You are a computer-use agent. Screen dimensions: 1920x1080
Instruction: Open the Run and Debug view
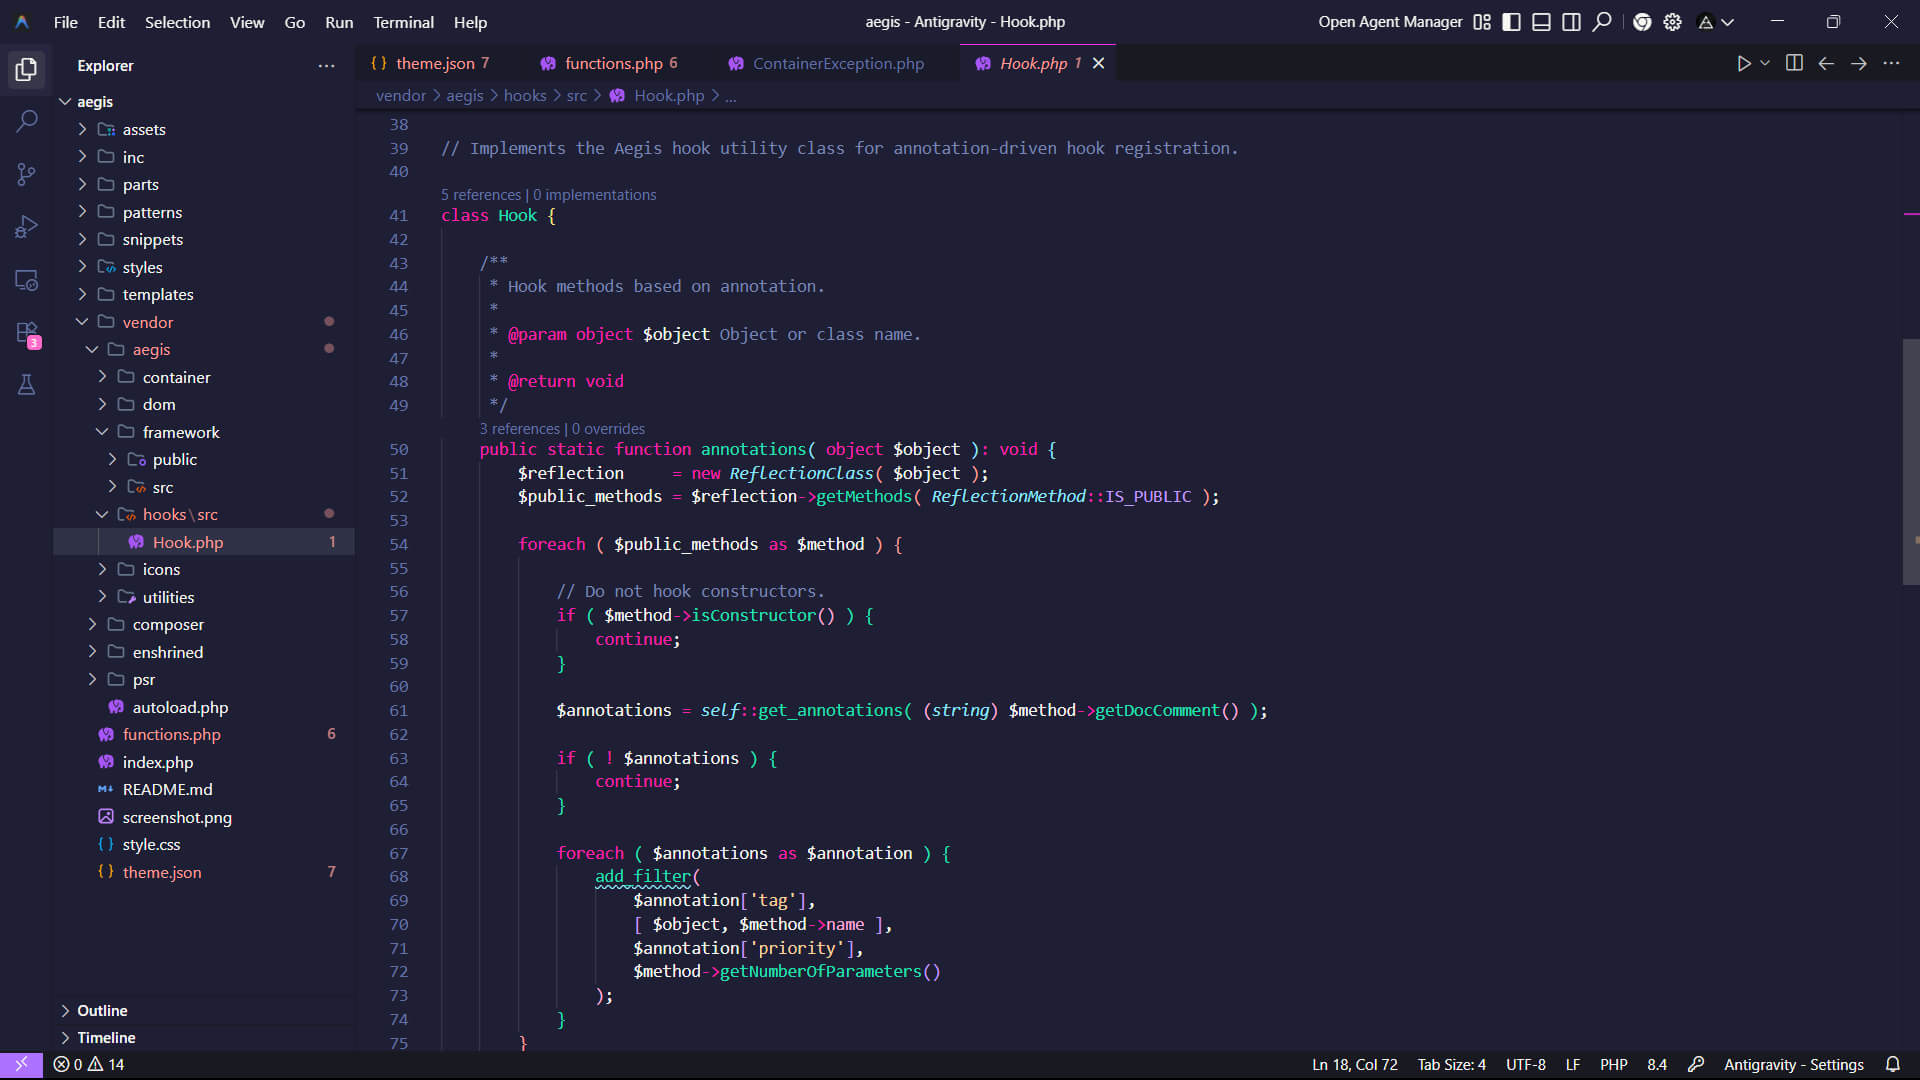(x=26, y=226)
